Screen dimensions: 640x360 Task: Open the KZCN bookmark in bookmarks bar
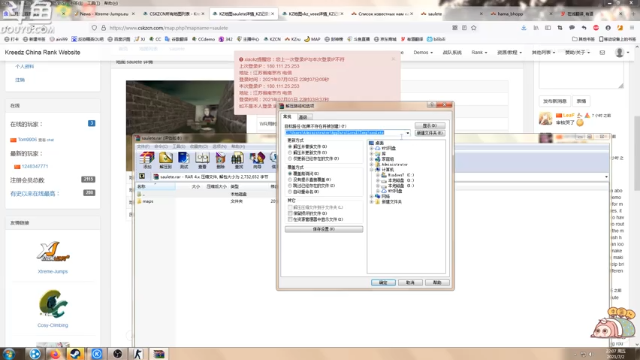point(272,39)
